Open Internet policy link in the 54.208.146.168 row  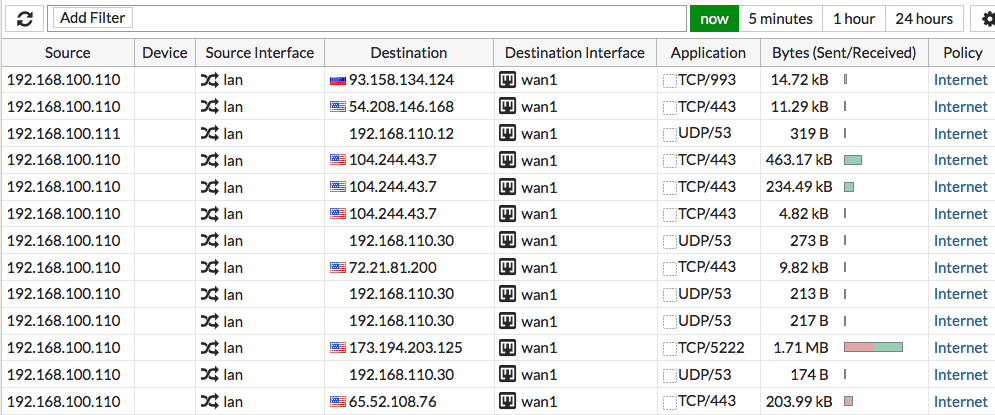[x=961, y=107]
